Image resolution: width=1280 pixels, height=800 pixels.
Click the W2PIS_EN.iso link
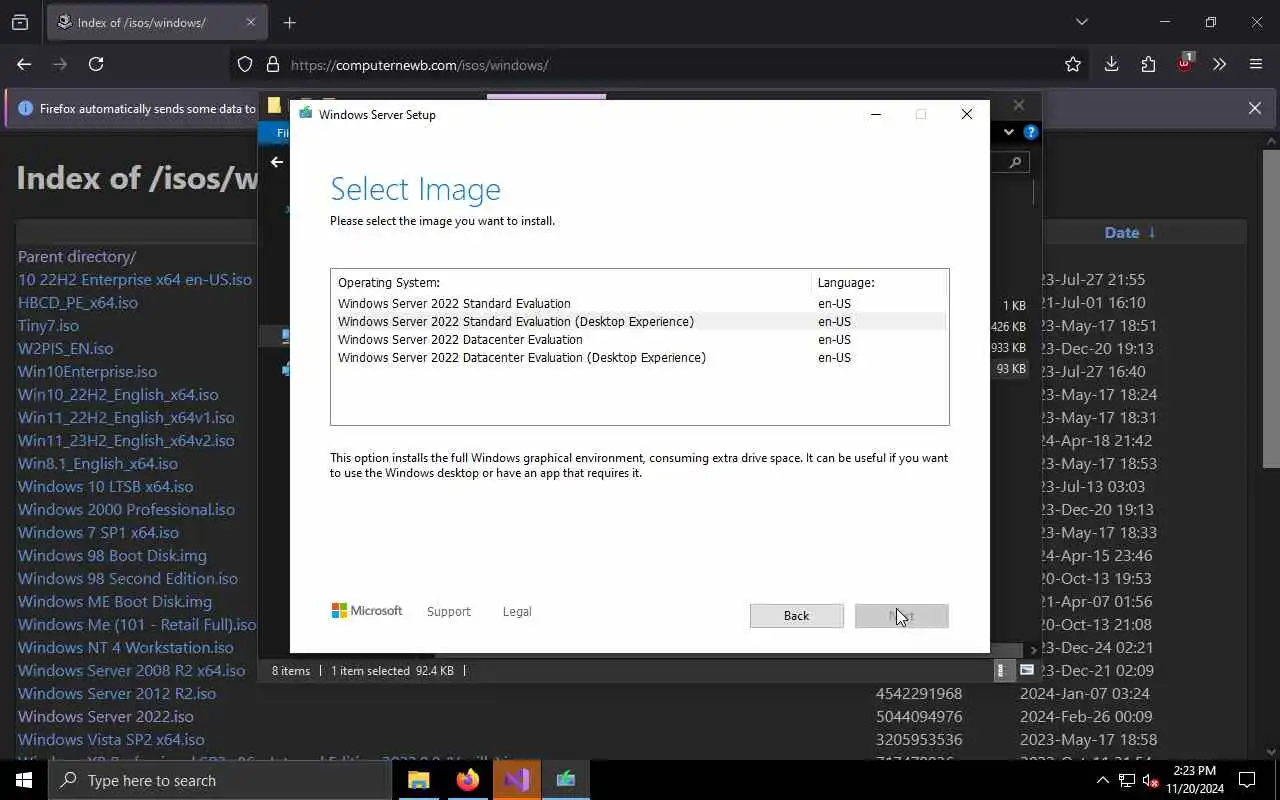pyautogui.click(x=66, y=348)
